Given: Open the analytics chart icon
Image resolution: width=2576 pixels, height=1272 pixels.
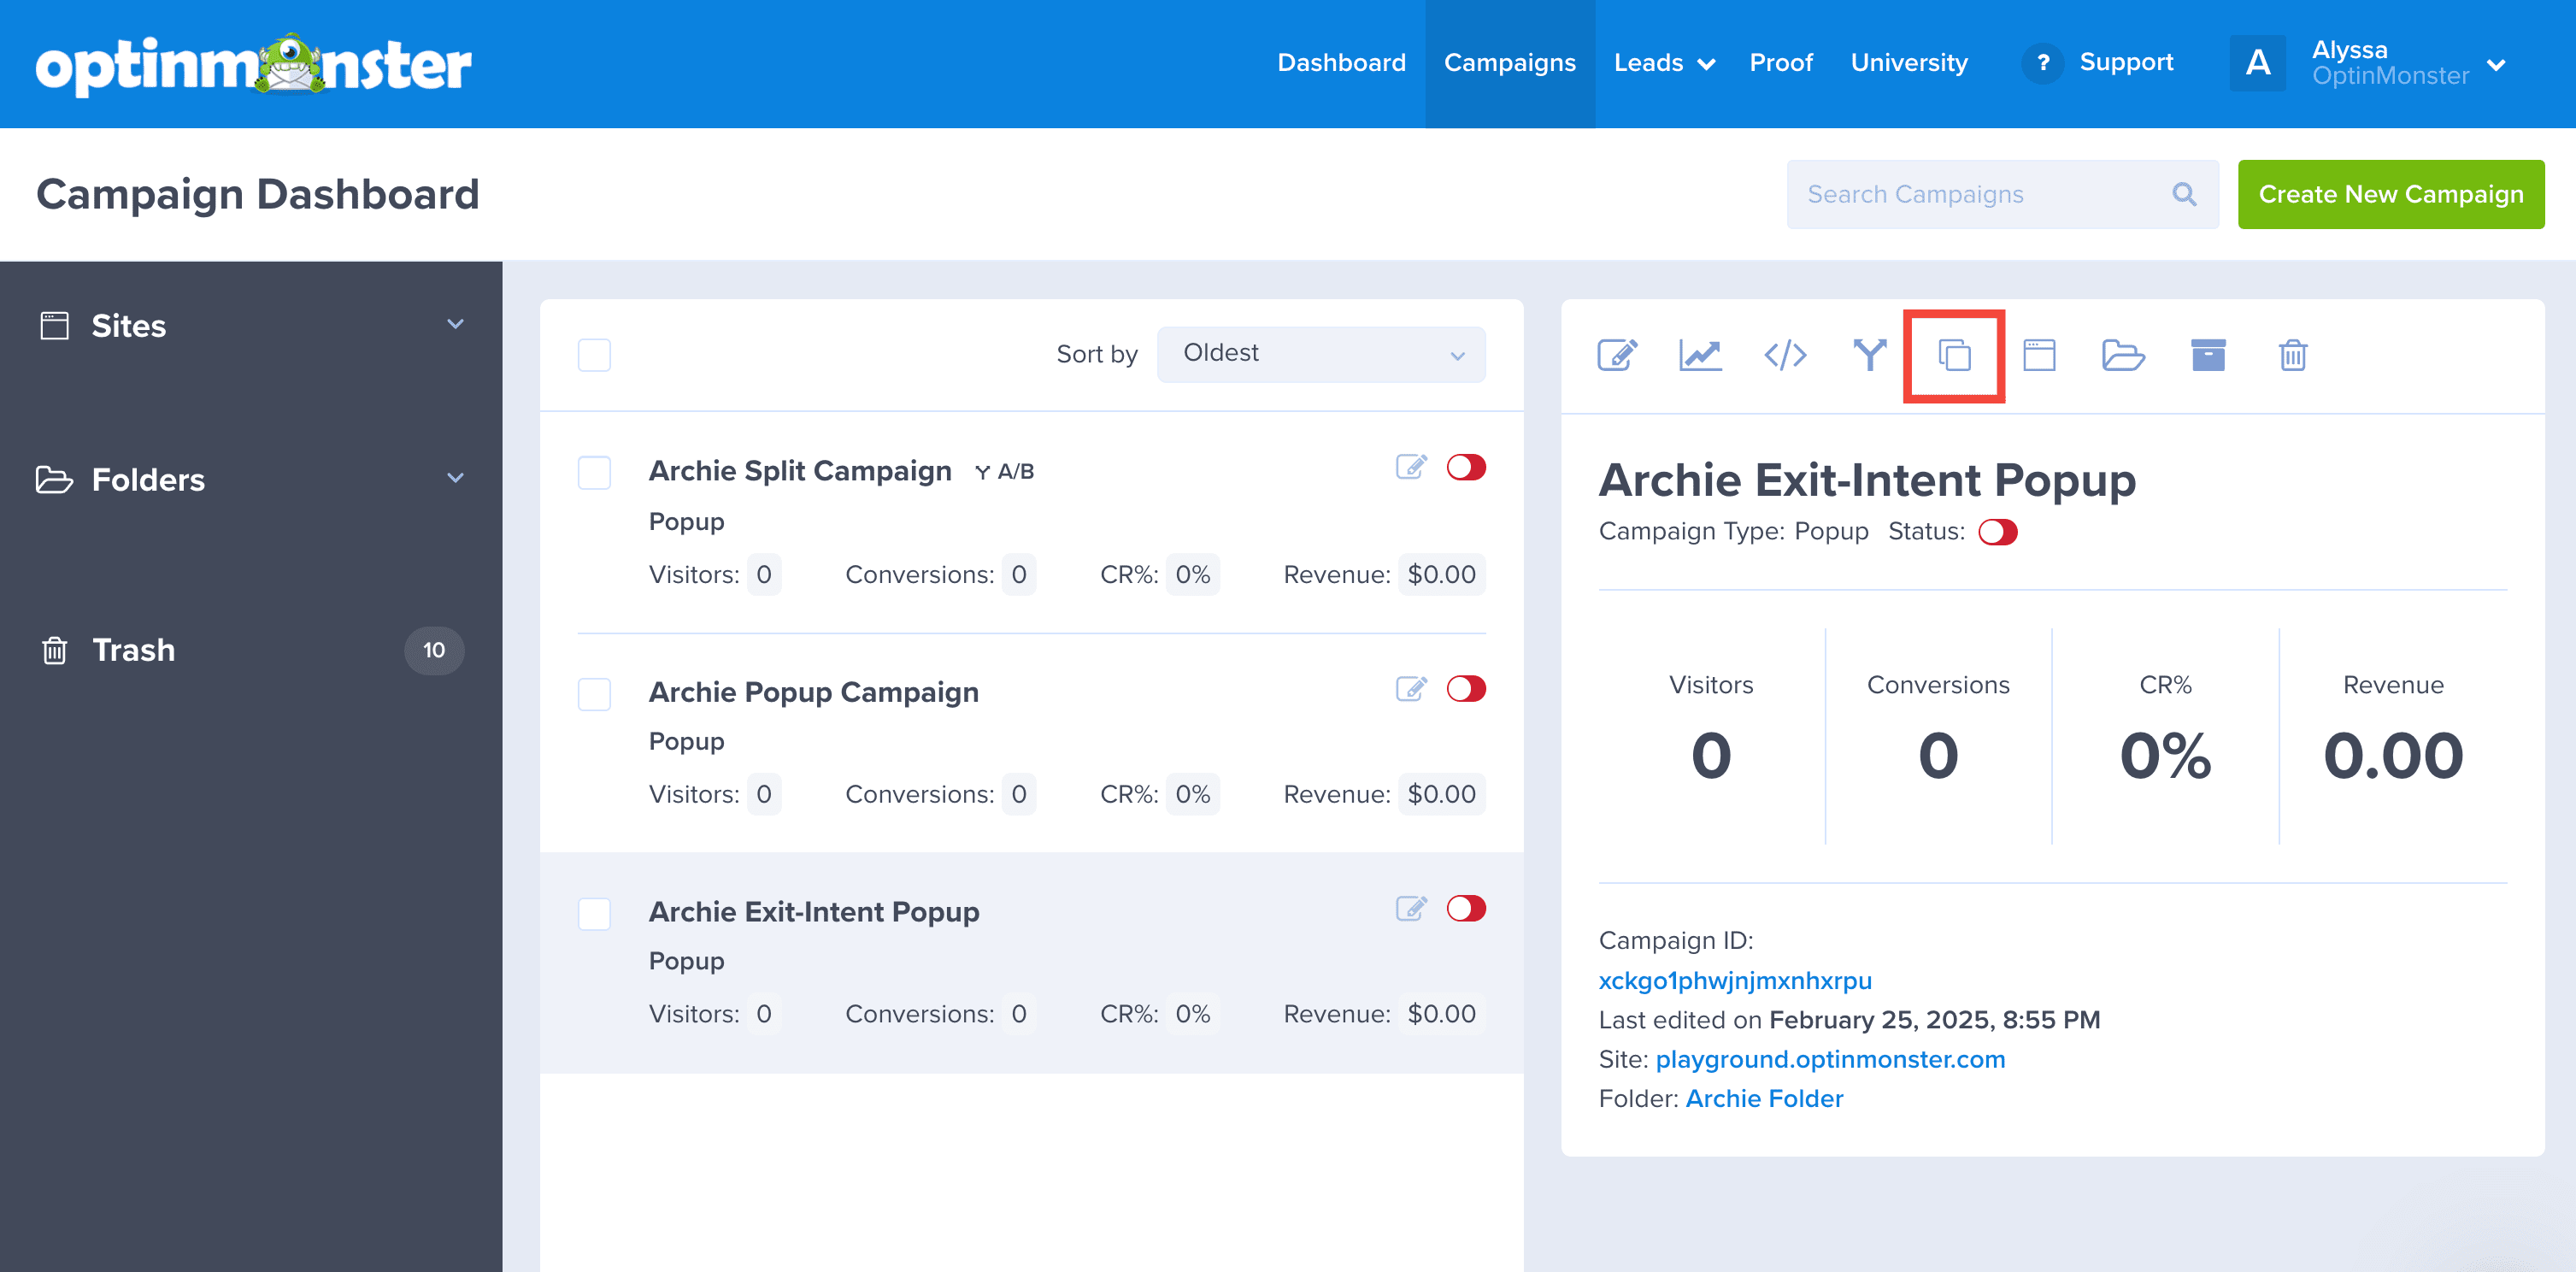Looking at the screenshot, I should point(1700,355).
